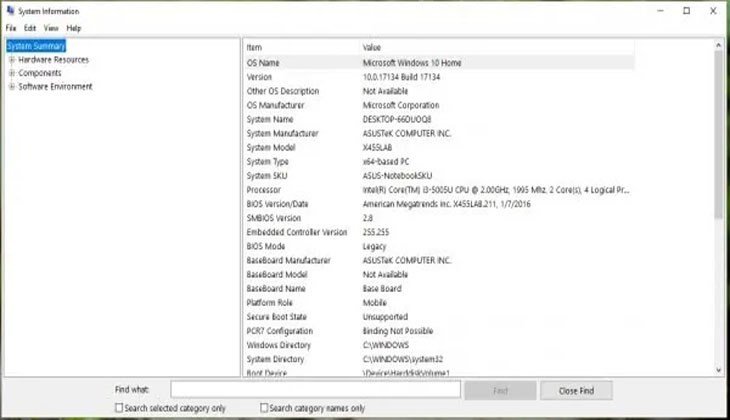
Task: Click into the Find what text field
Action: (315, 389)
